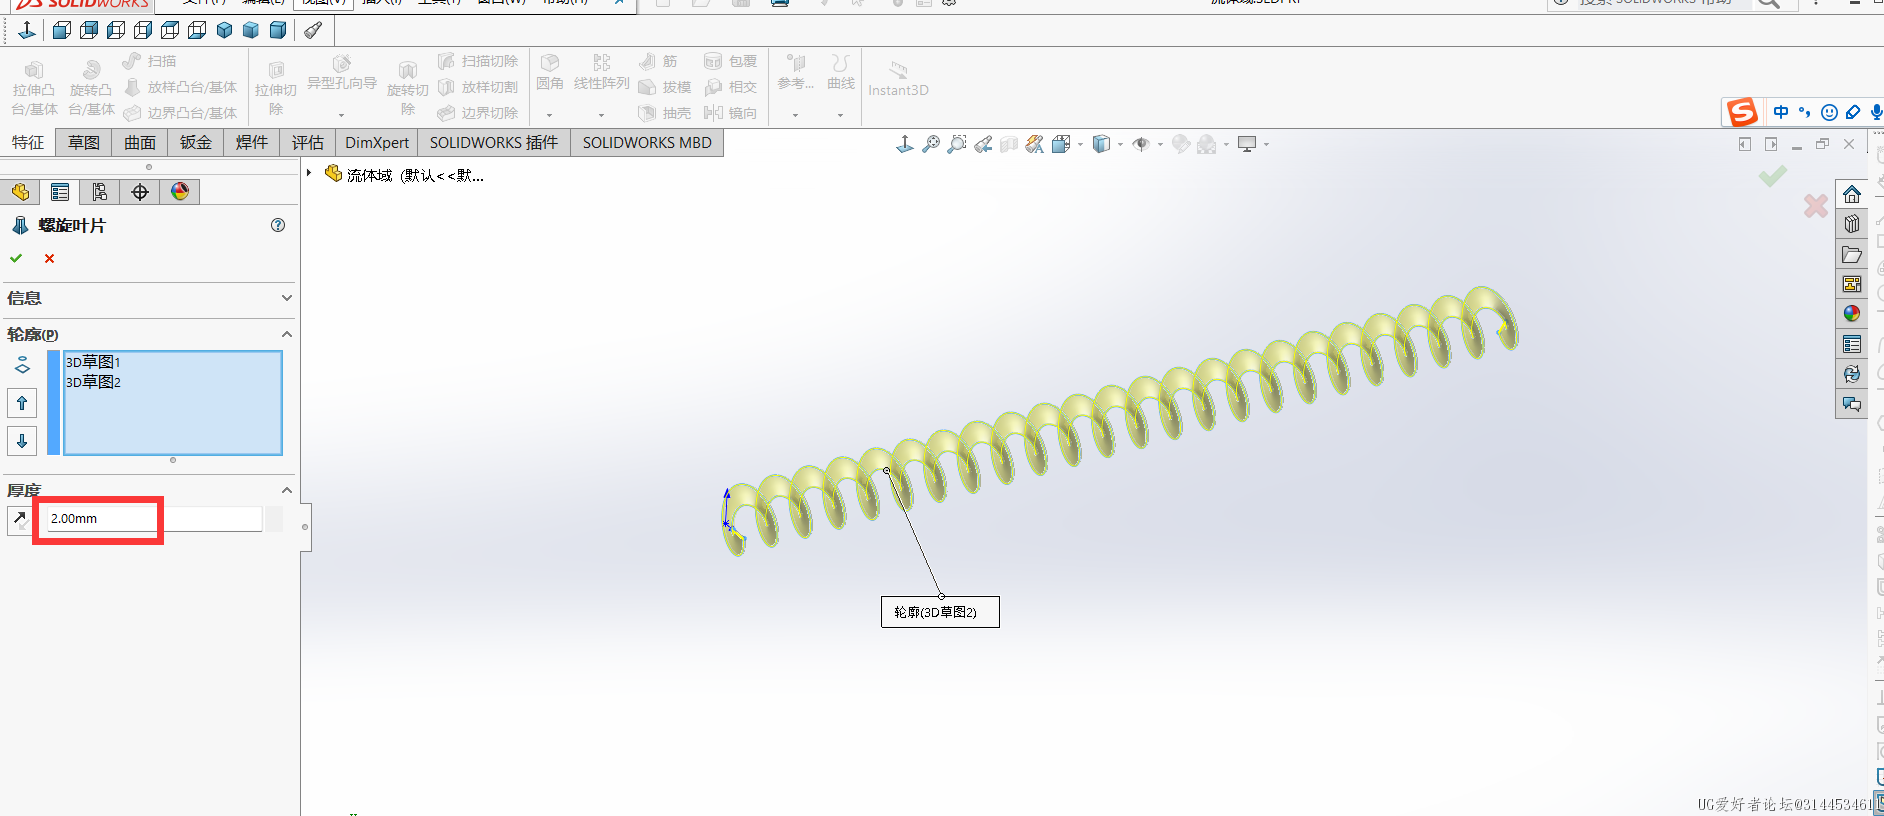Switch to the SOLIDWORKS MBD tab
Image resolution: width=1884 pixels, height=816 pixels.
647,143
